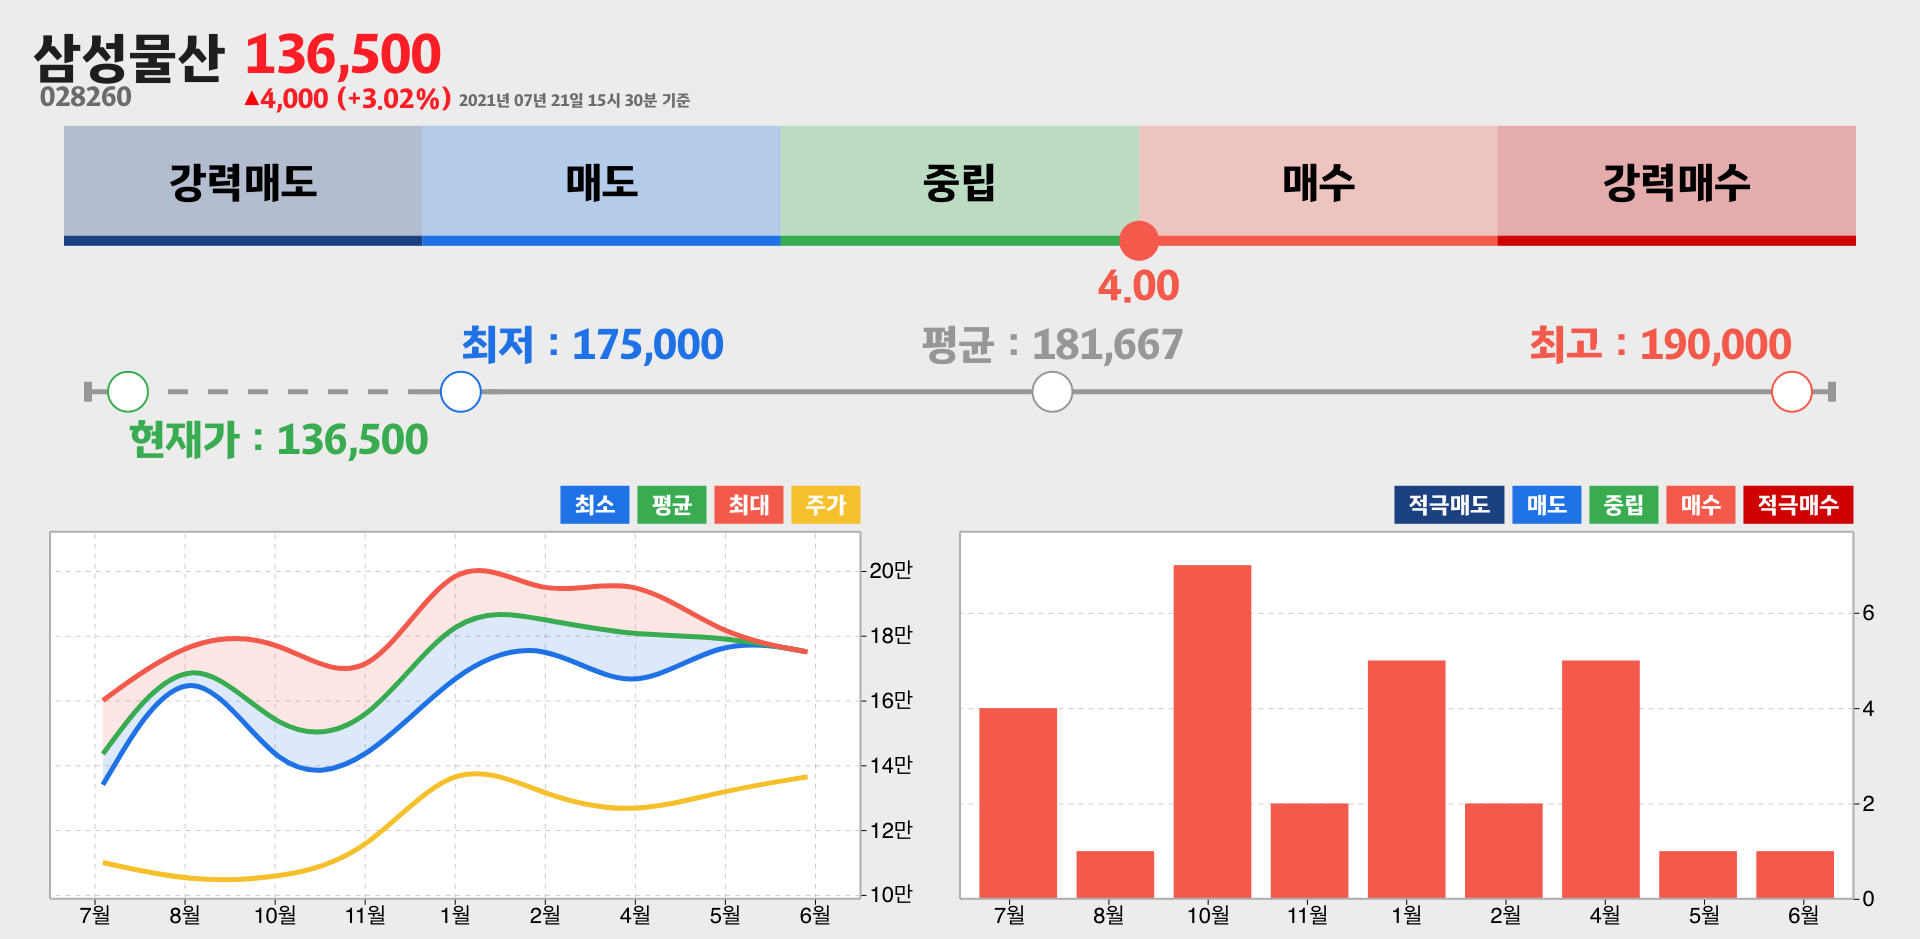Click the 2월 bar in bar chart
The height and width of the screenshot is (939, 1920).
(x=1503, y=850)
